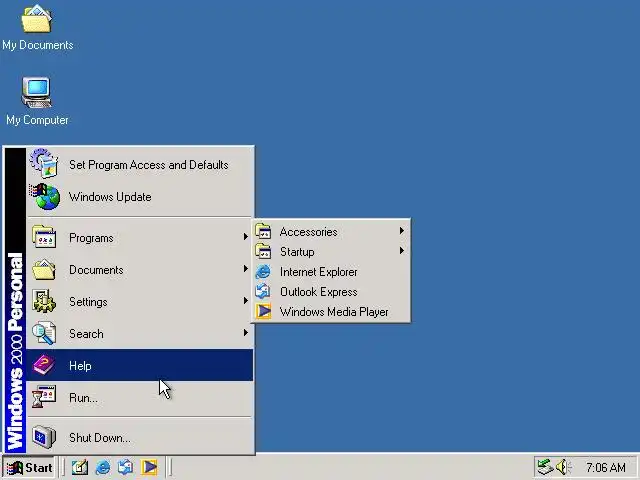This screenshot has width=640, height=480.
Task: Expand the Settings submenu arrow
Action: pos(245,301)
